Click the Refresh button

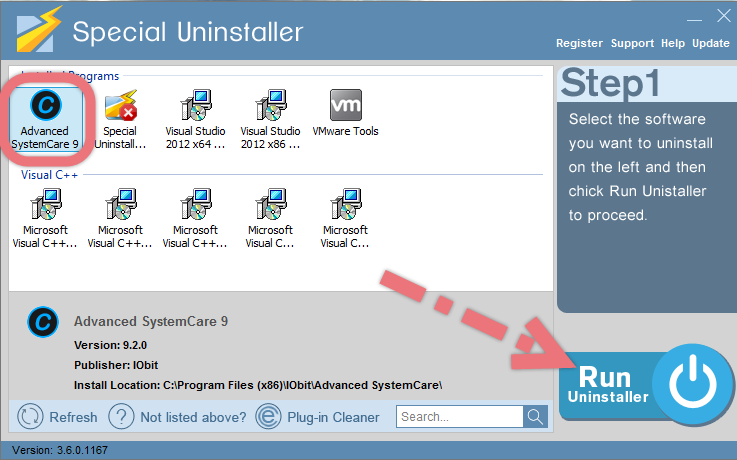point(57,417)
